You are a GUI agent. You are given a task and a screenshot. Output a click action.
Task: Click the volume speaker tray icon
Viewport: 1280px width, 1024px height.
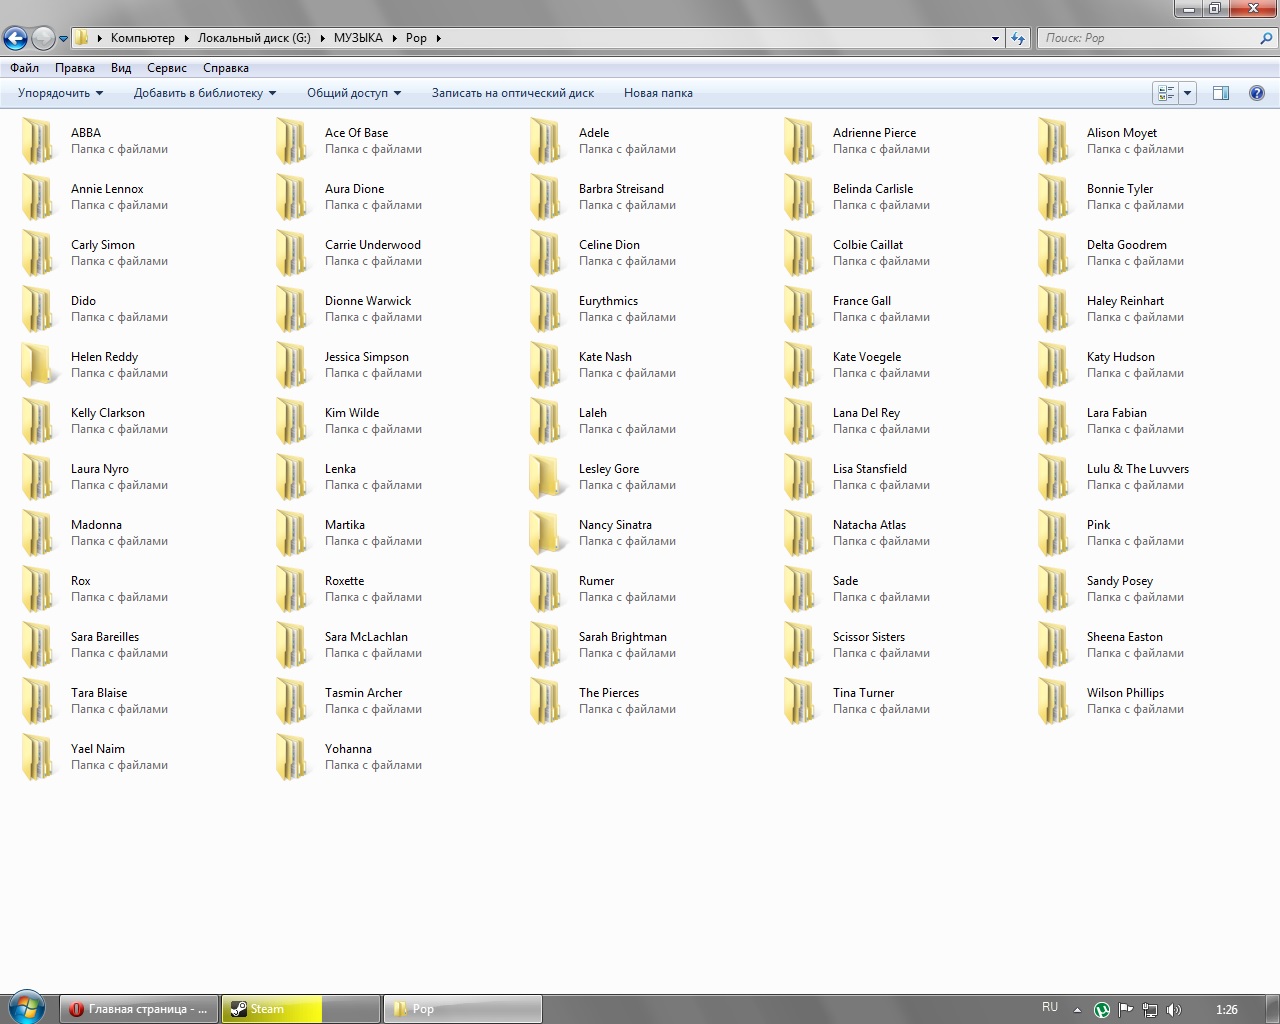(x=1174, y=1010)
